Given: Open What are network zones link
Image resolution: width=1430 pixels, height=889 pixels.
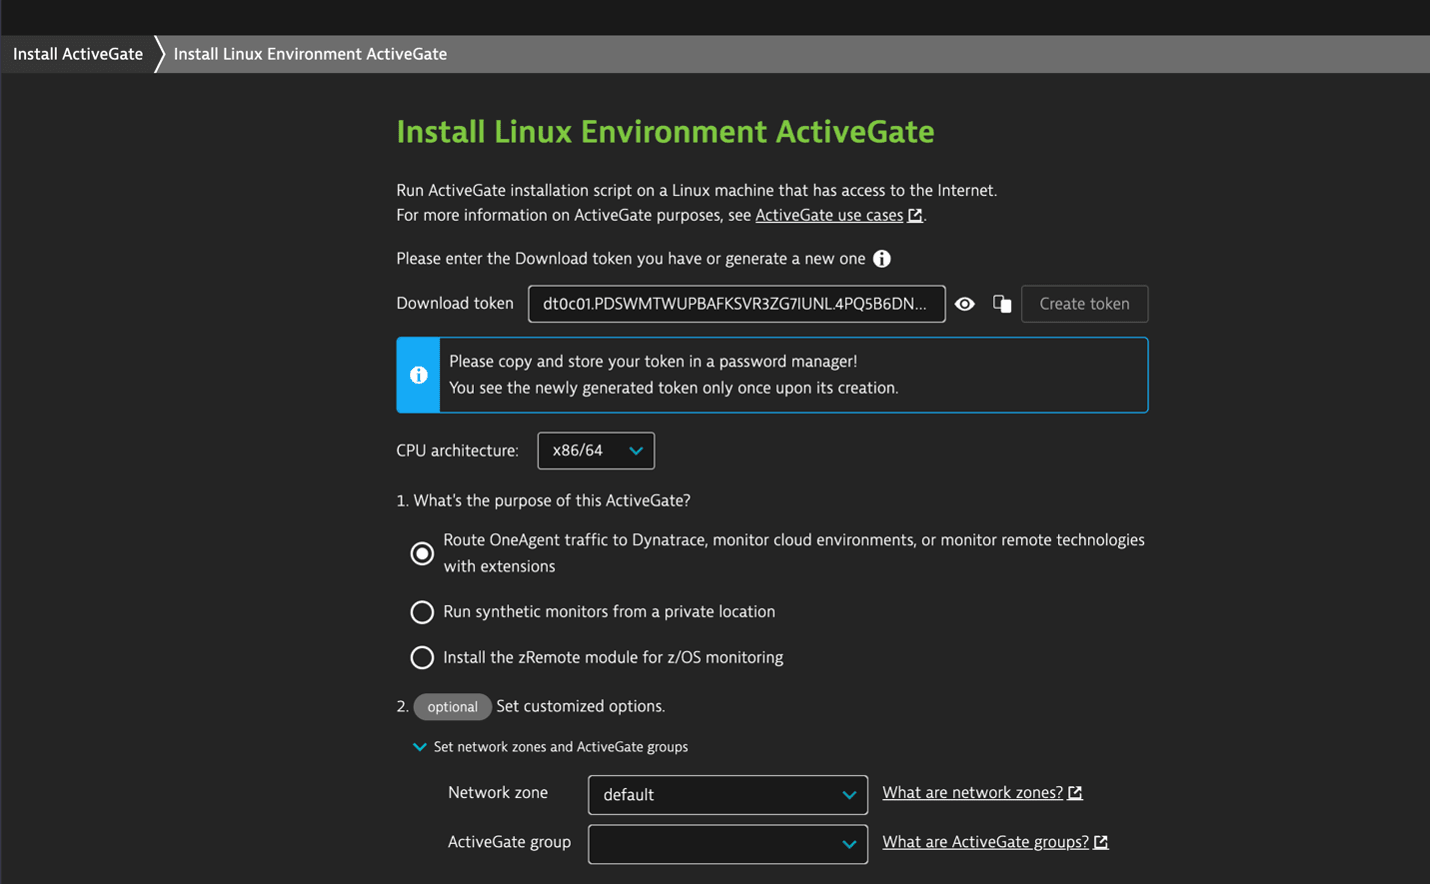Looking at the screenshot, I should (972, 793).
